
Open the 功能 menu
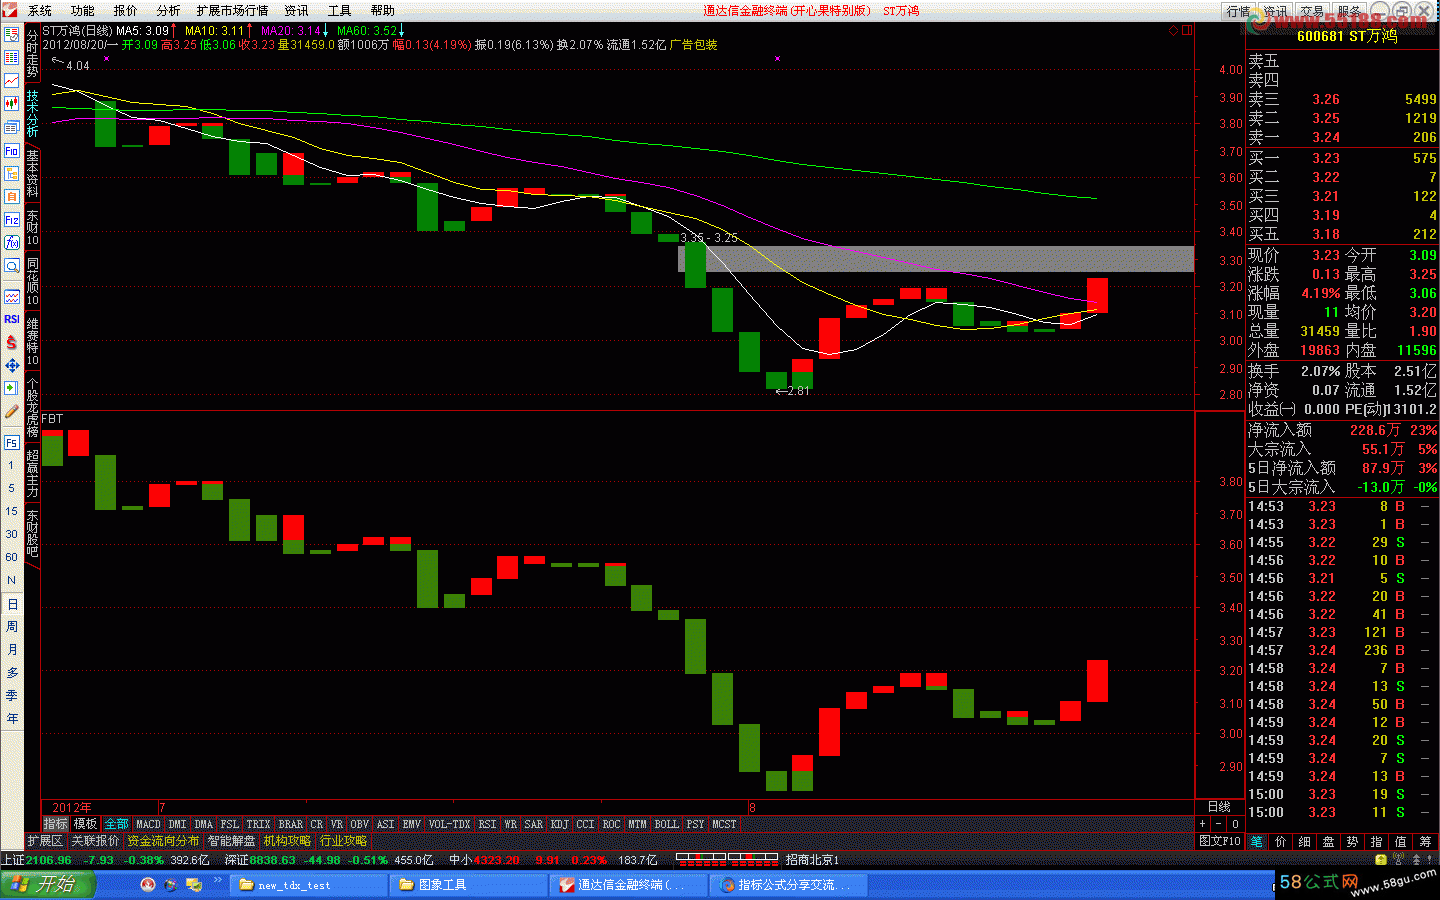[82, 11]
